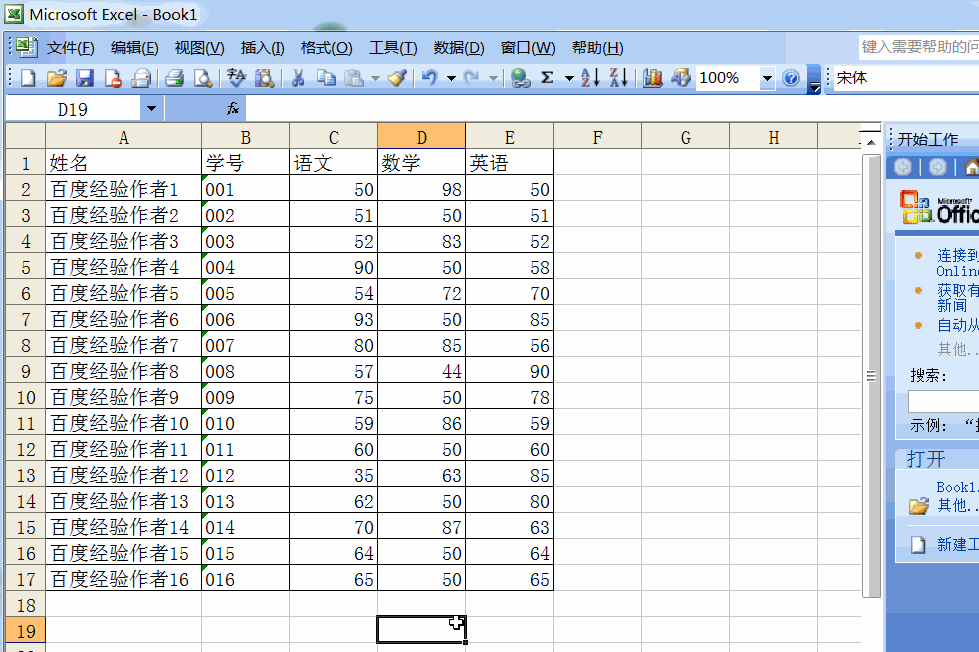This screenshot has height=652, width=979.
Task: Click the task pane Forward arrow
Action: [937, 167]
